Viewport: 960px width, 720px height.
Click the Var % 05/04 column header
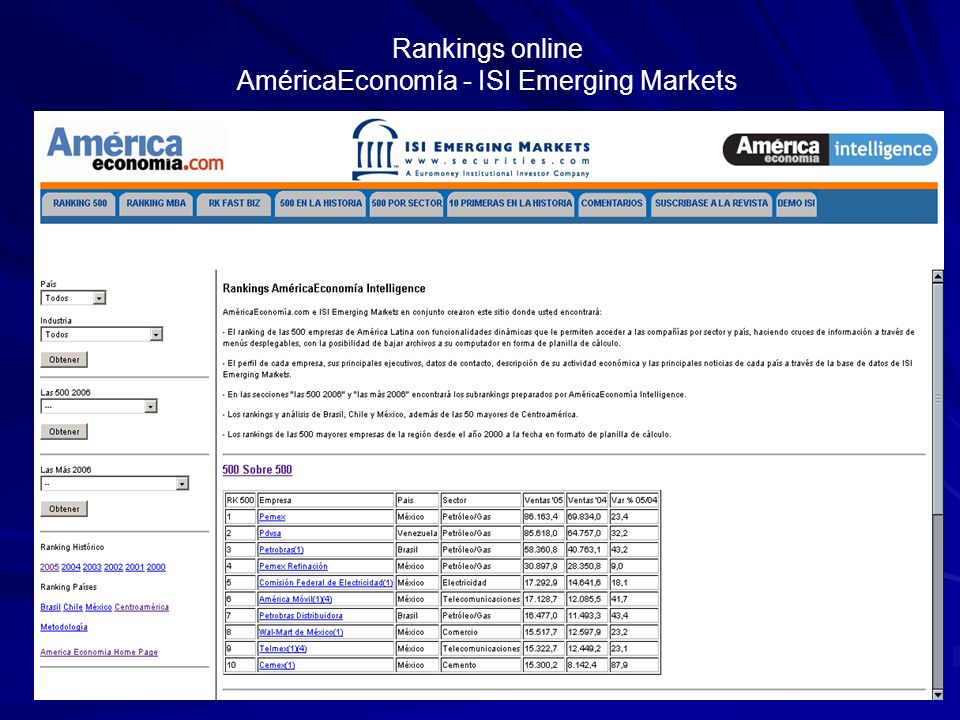(634, 500)
